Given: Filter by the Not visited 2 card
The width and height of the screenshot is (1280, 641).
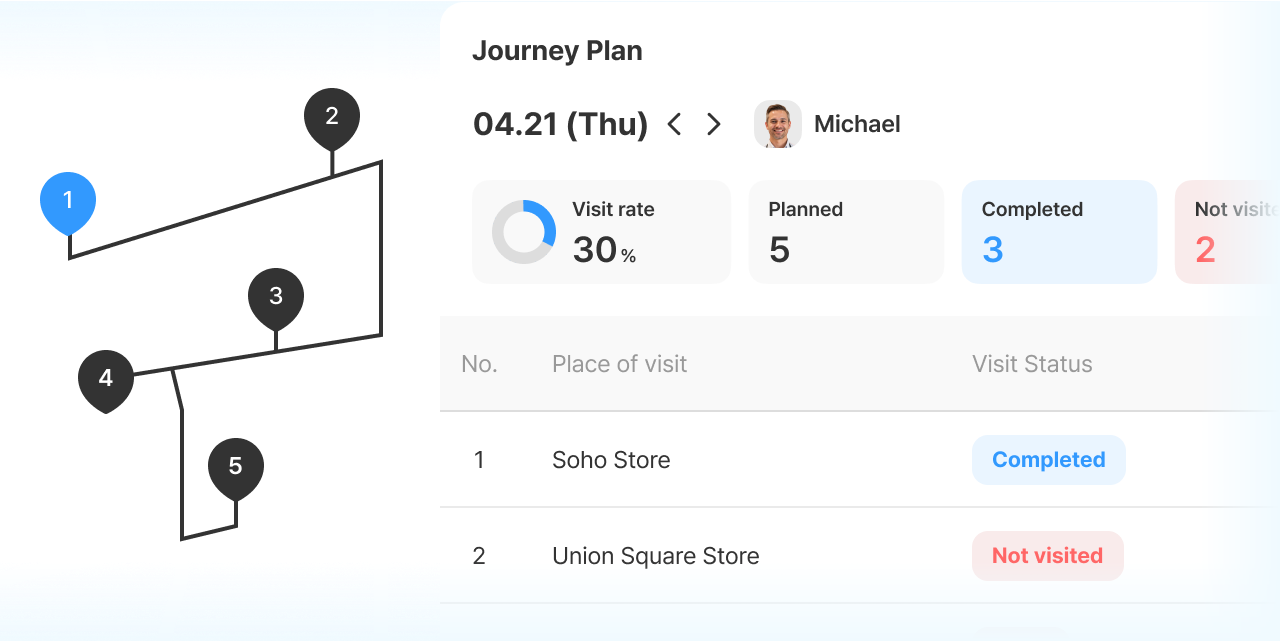Looking at the screenshot, I should click(1227, 232).
